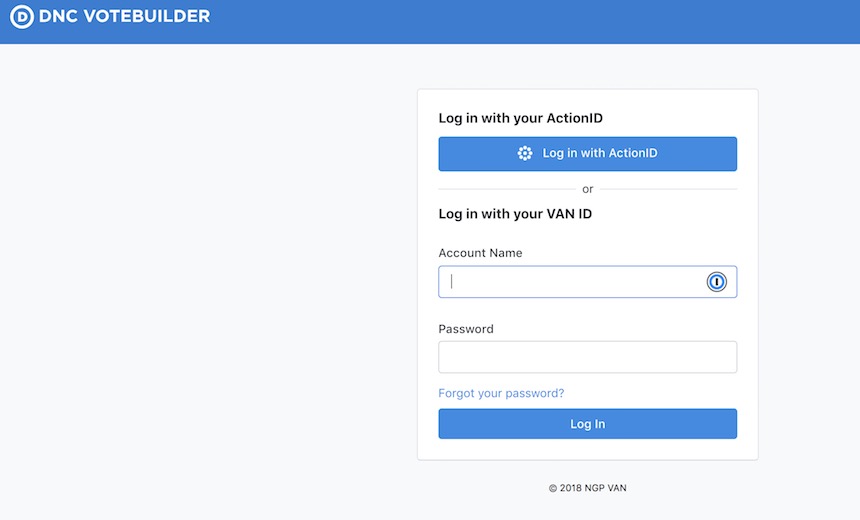Click the DNC VOTEBUILDER header title

click(x=125, y=16)
